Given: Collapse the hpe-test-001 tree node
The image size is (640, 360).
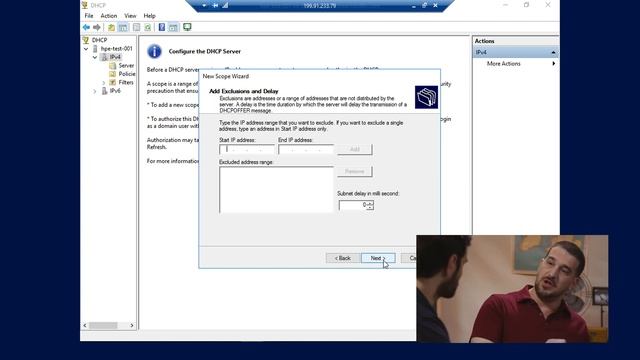Looking at the screenshot, I should point(86,49).
